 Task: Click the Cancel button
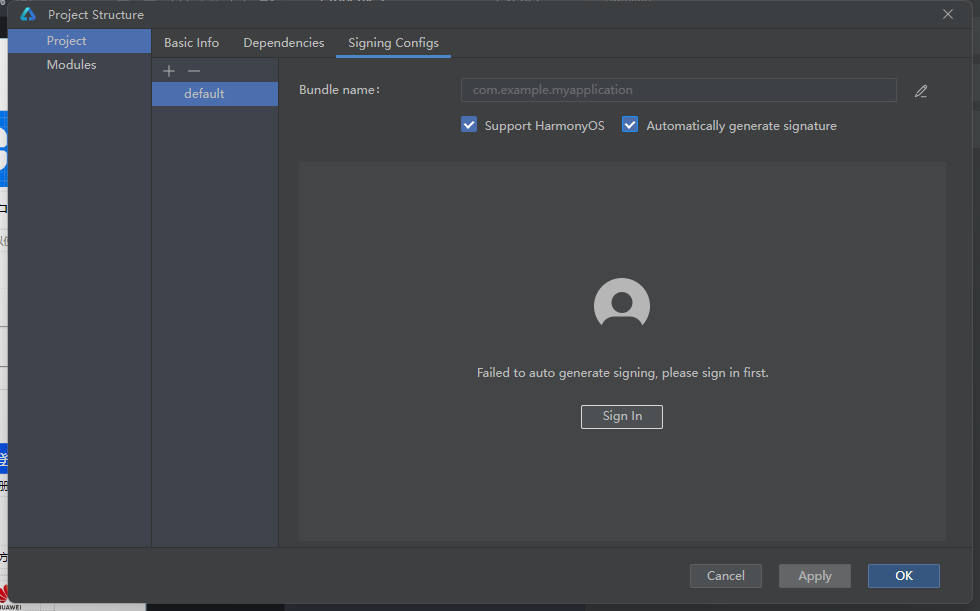click(726, 575)
